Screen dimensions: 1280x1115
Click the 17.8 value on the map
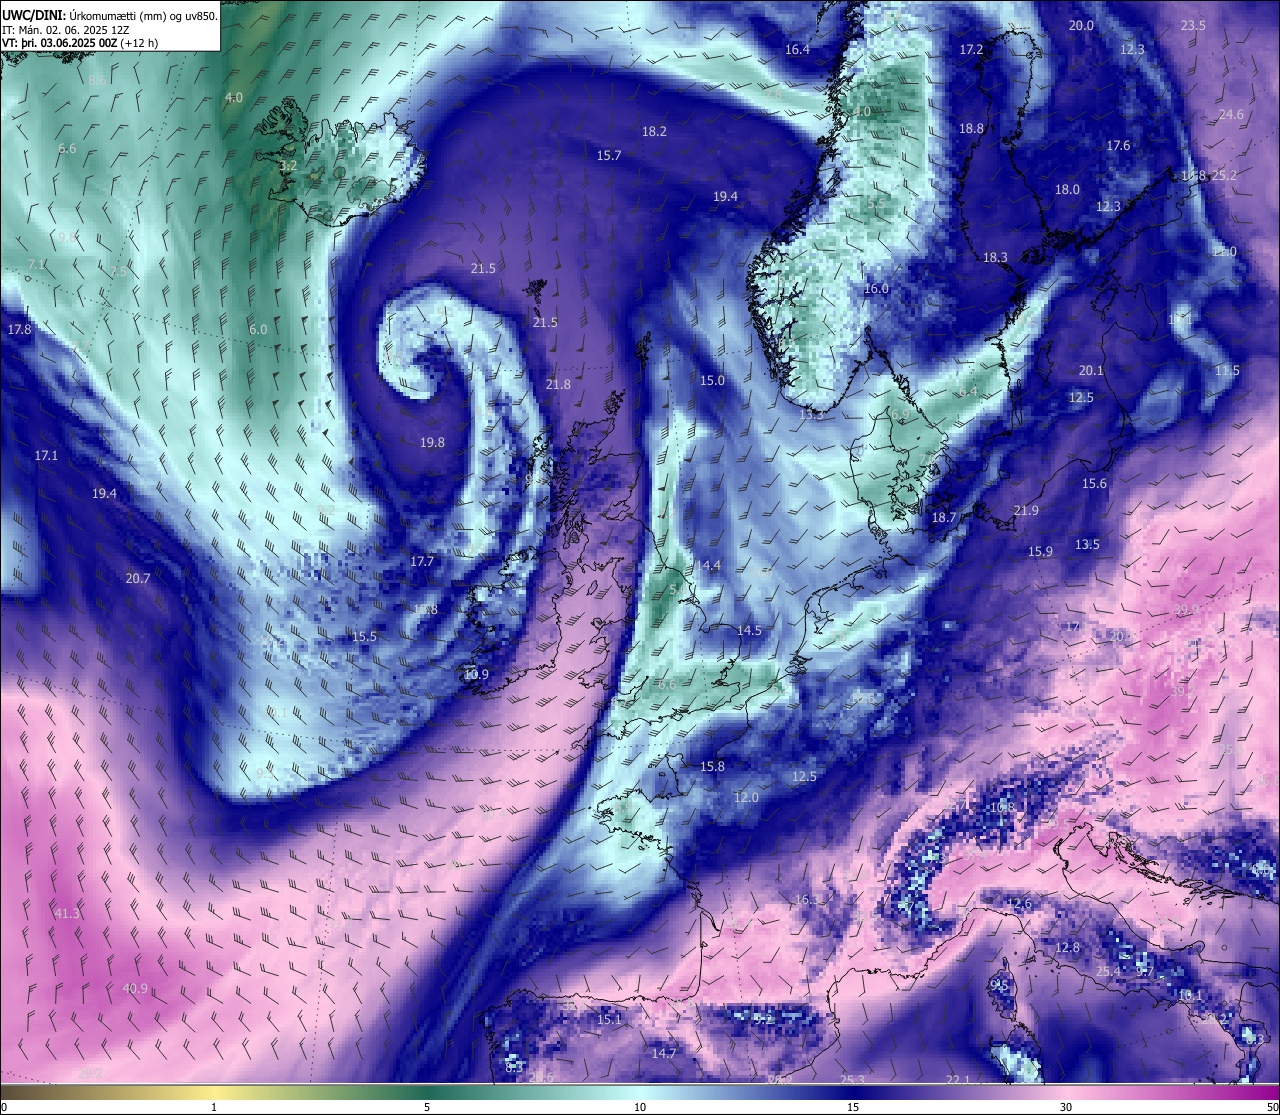[x=19, y=329]
